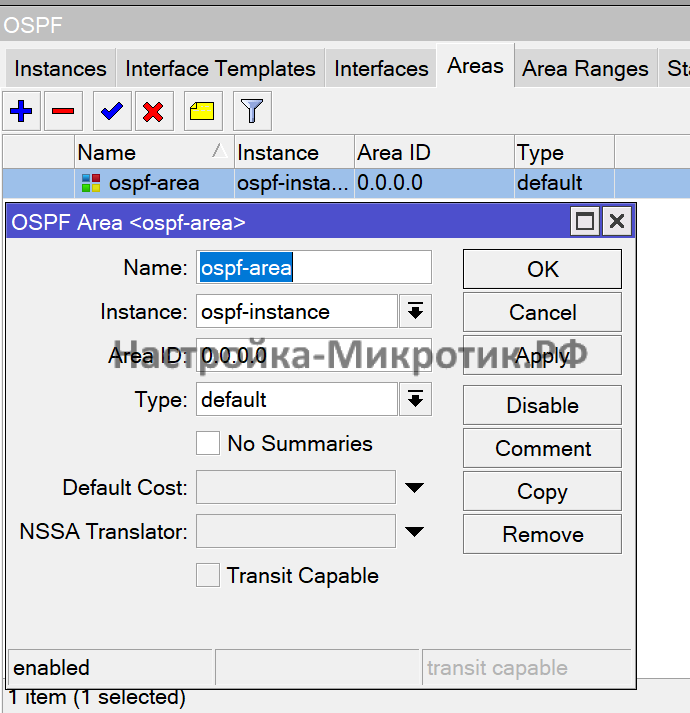The height and width of the screenshot is (713, 690).
Task: Open filter using funnel icon
Action: click(252, 111)
